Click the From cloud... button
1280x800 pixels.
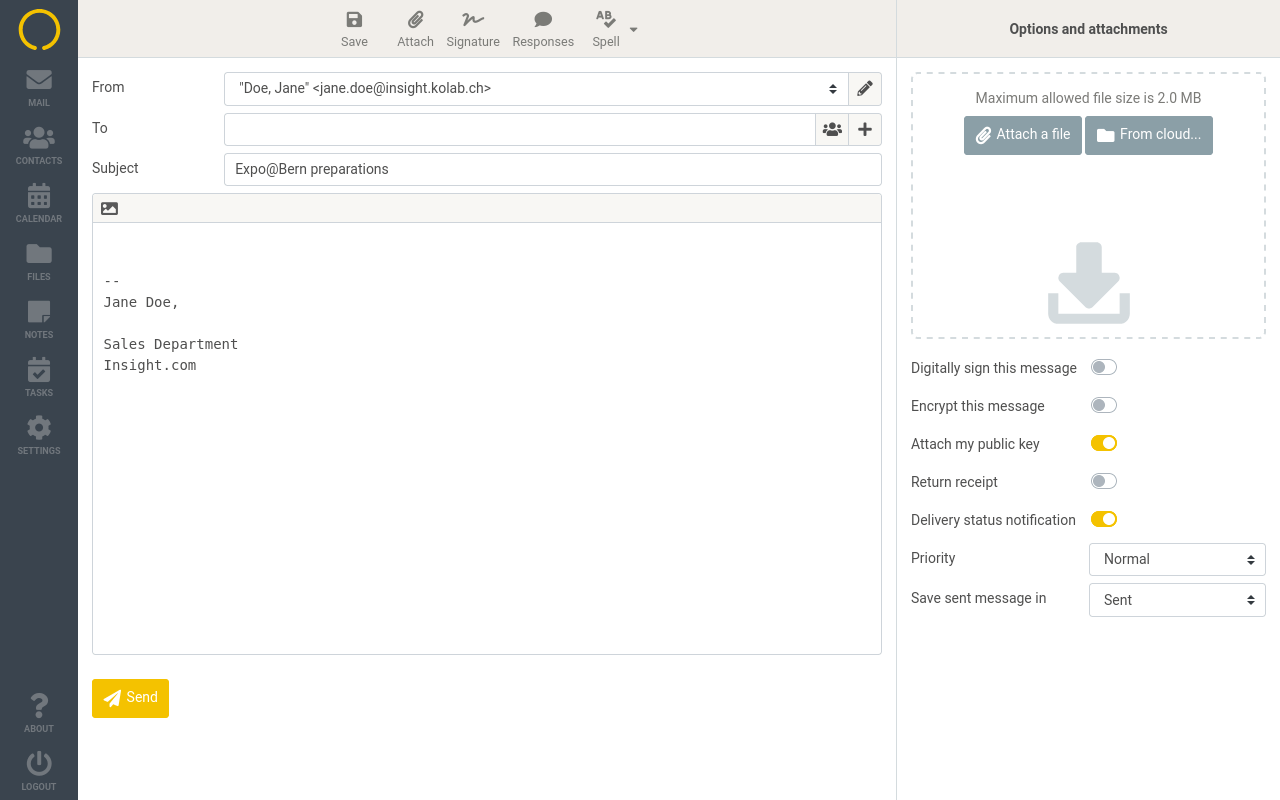pos(1149,135)
